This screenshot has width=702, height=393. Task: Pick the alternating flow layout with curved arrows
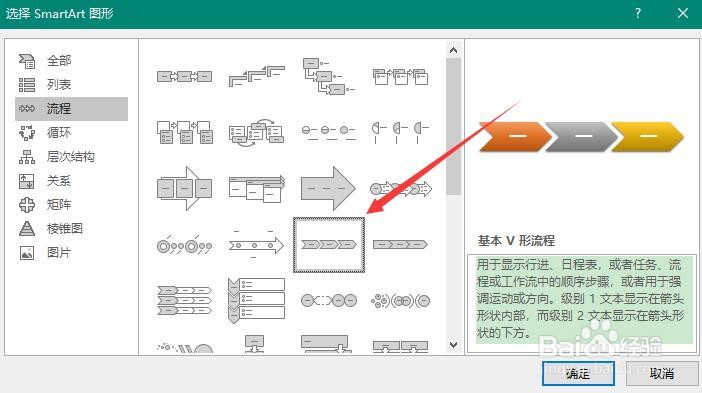pos(257,132)
